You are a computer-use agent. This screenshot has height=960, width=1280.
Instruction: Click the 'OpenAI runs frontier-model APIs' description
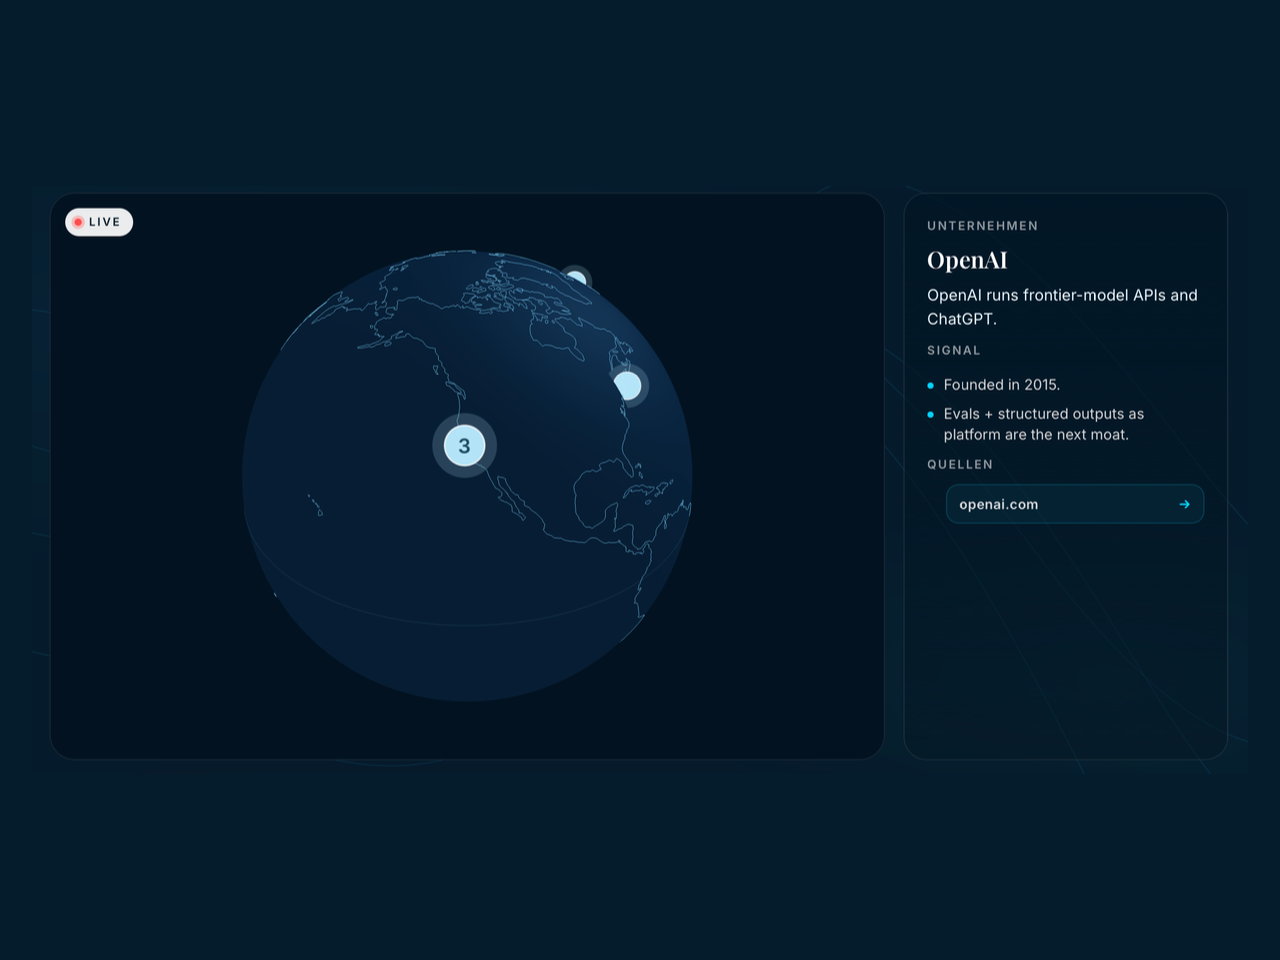[x=1062, y=307]
